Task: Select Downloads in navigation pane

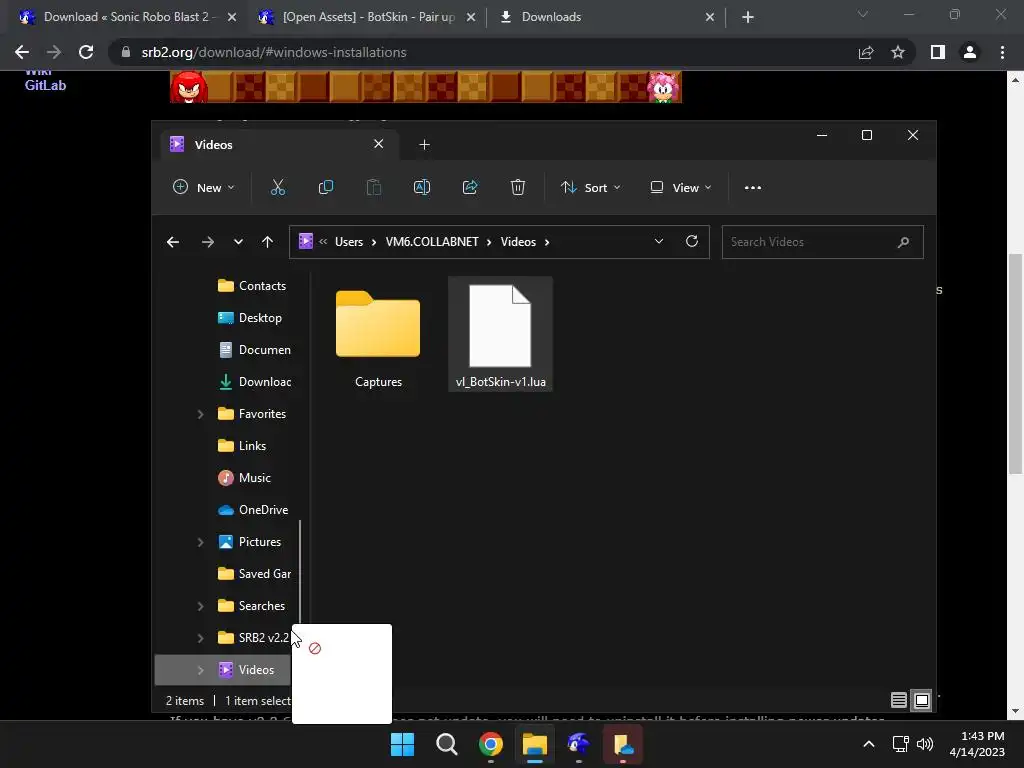Action: 253,382
